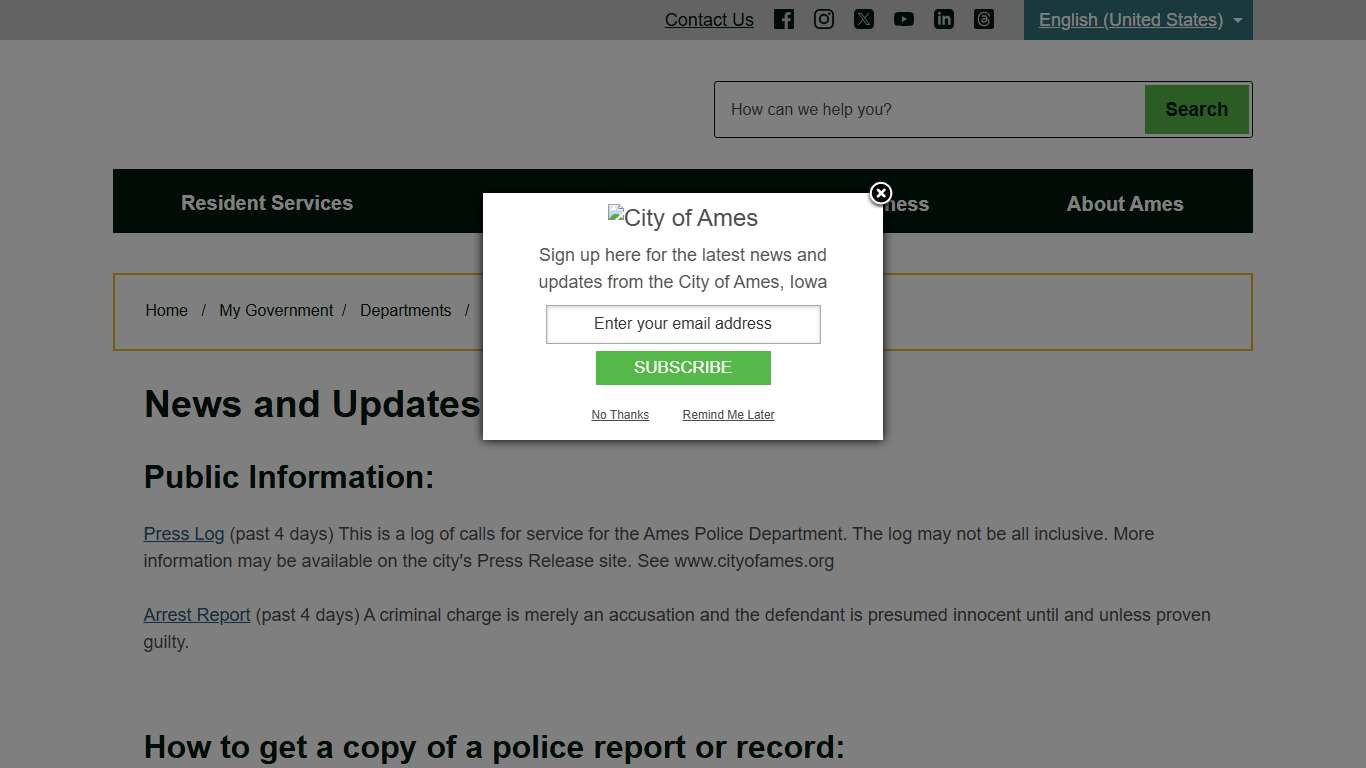1366x768 pixels.
Task: Choose Remind Me Later
Action: 728,414
